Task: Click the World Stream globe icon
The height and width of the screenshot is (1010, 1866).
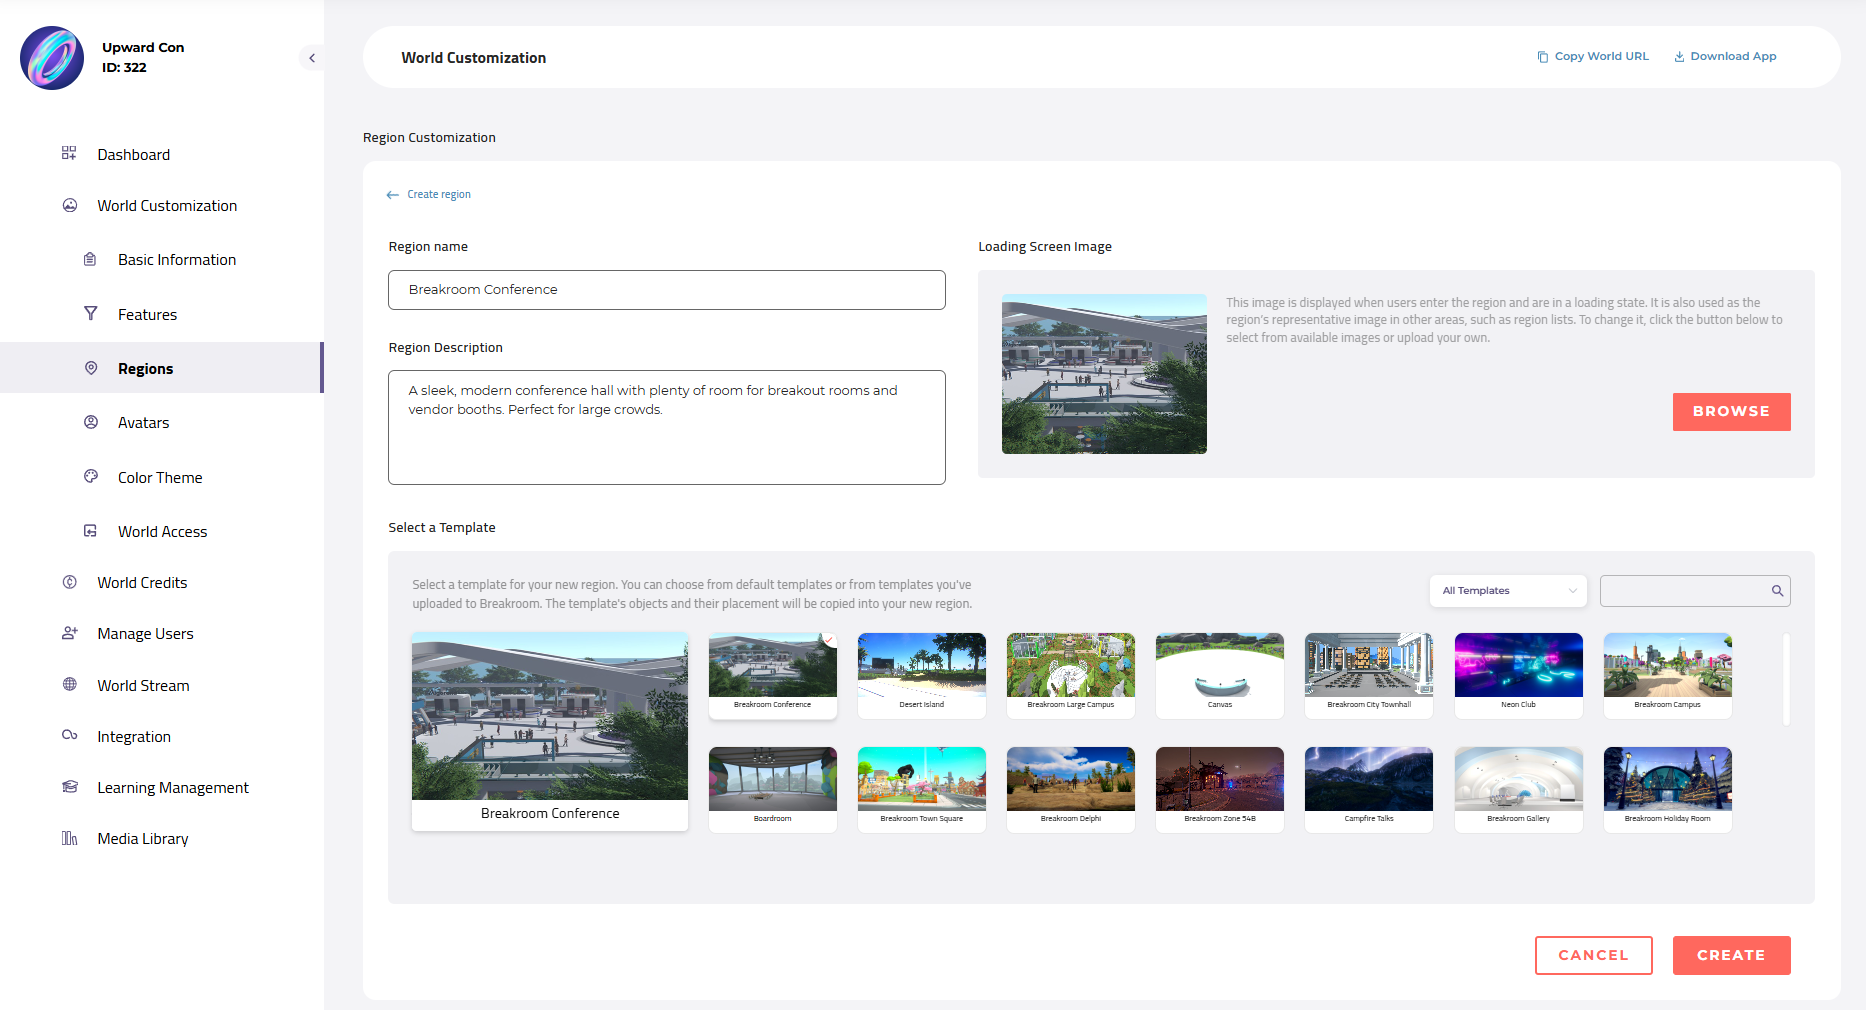Action: [x=70, y=685]
